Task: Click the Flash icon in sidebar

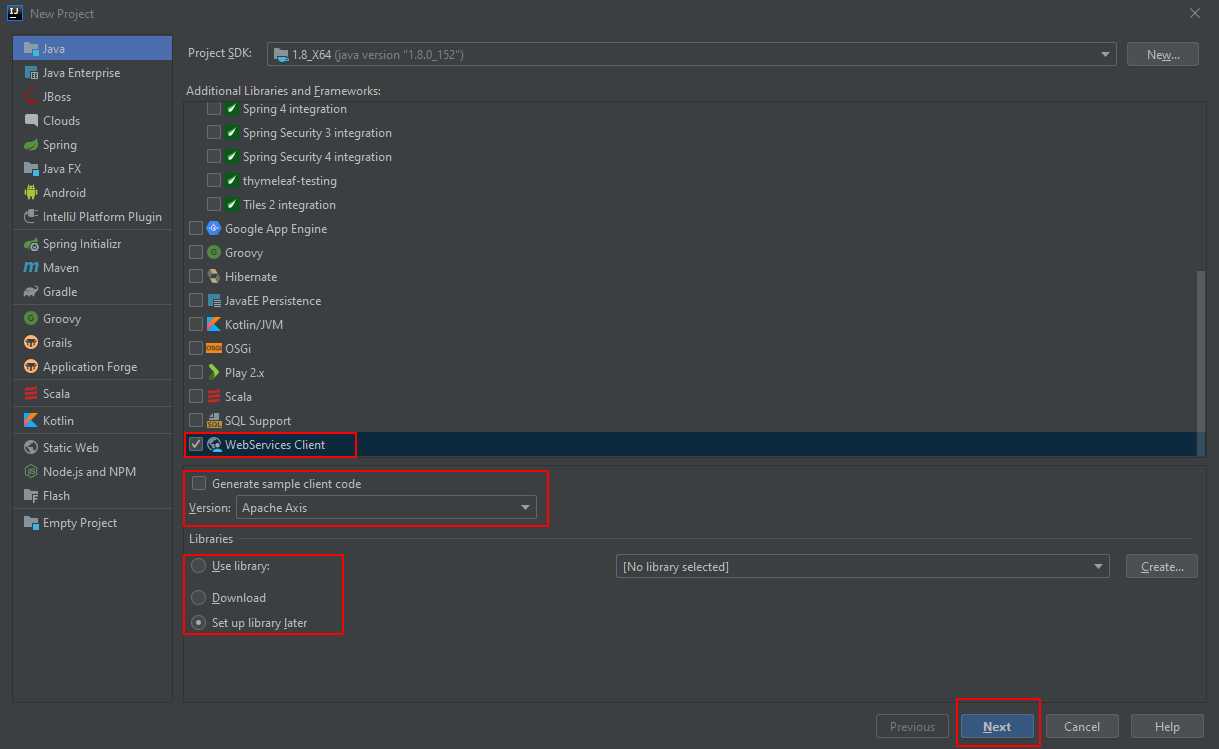Action: click(31, 495)
